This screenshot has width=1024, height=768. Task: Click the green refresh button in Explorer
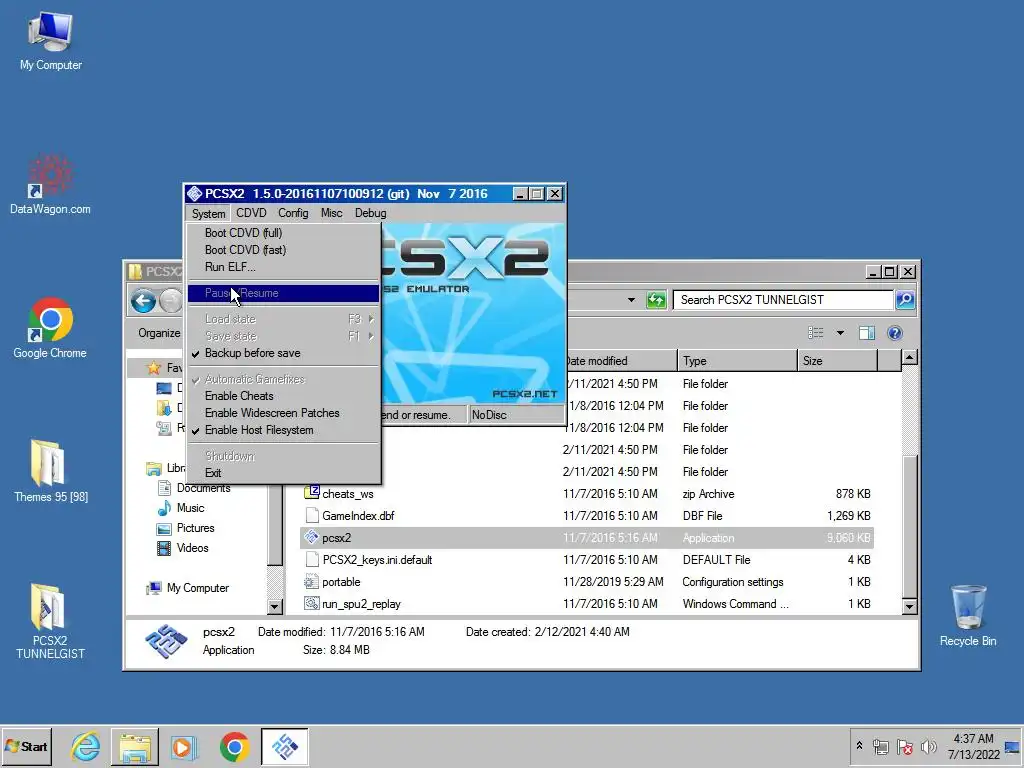(x=655, y=300)
